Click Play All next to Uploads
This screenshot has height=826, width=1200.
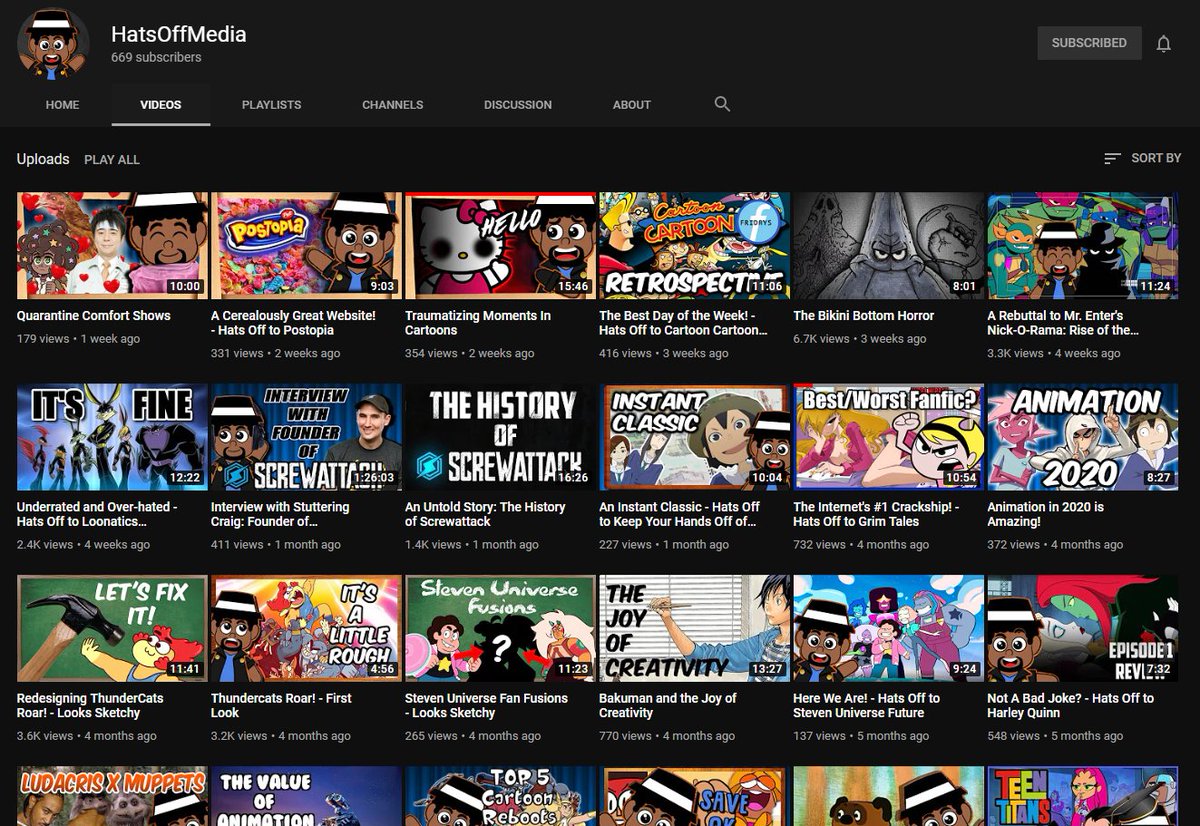click(x=112, y=160)
